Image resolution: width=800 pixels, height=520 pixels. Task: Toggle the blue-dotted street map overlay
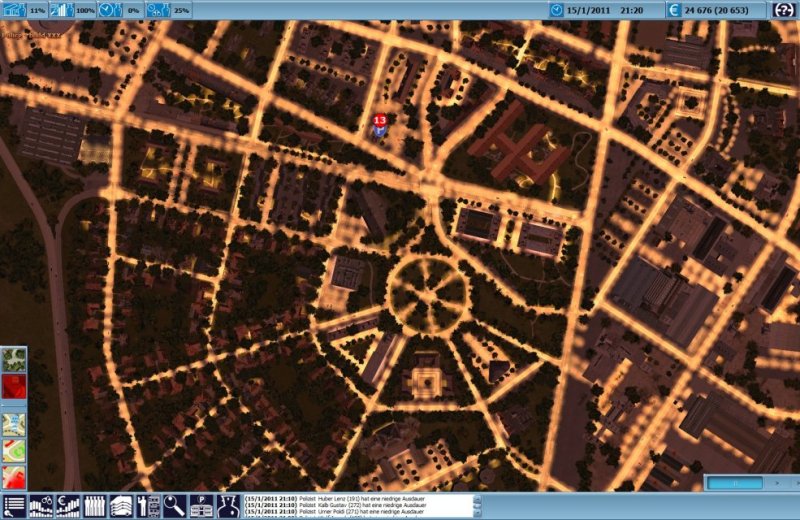pyautogui.click(x=14, y=424)
